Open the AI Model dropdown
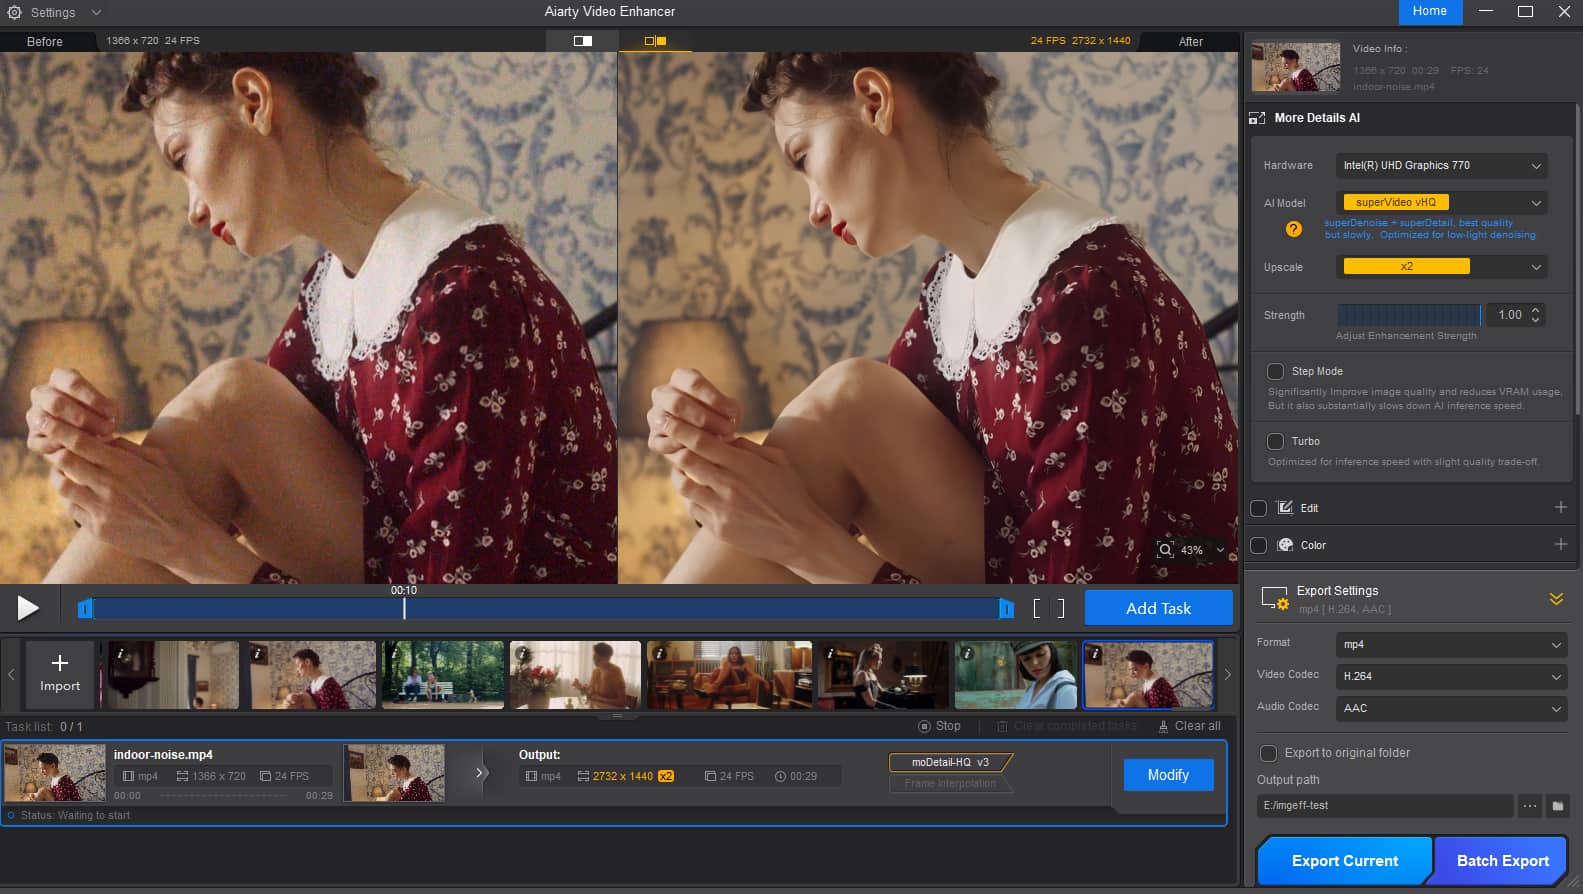The width and height of the screenshot is (1583, 894). pyautogui.click(x=1441, y=203)
